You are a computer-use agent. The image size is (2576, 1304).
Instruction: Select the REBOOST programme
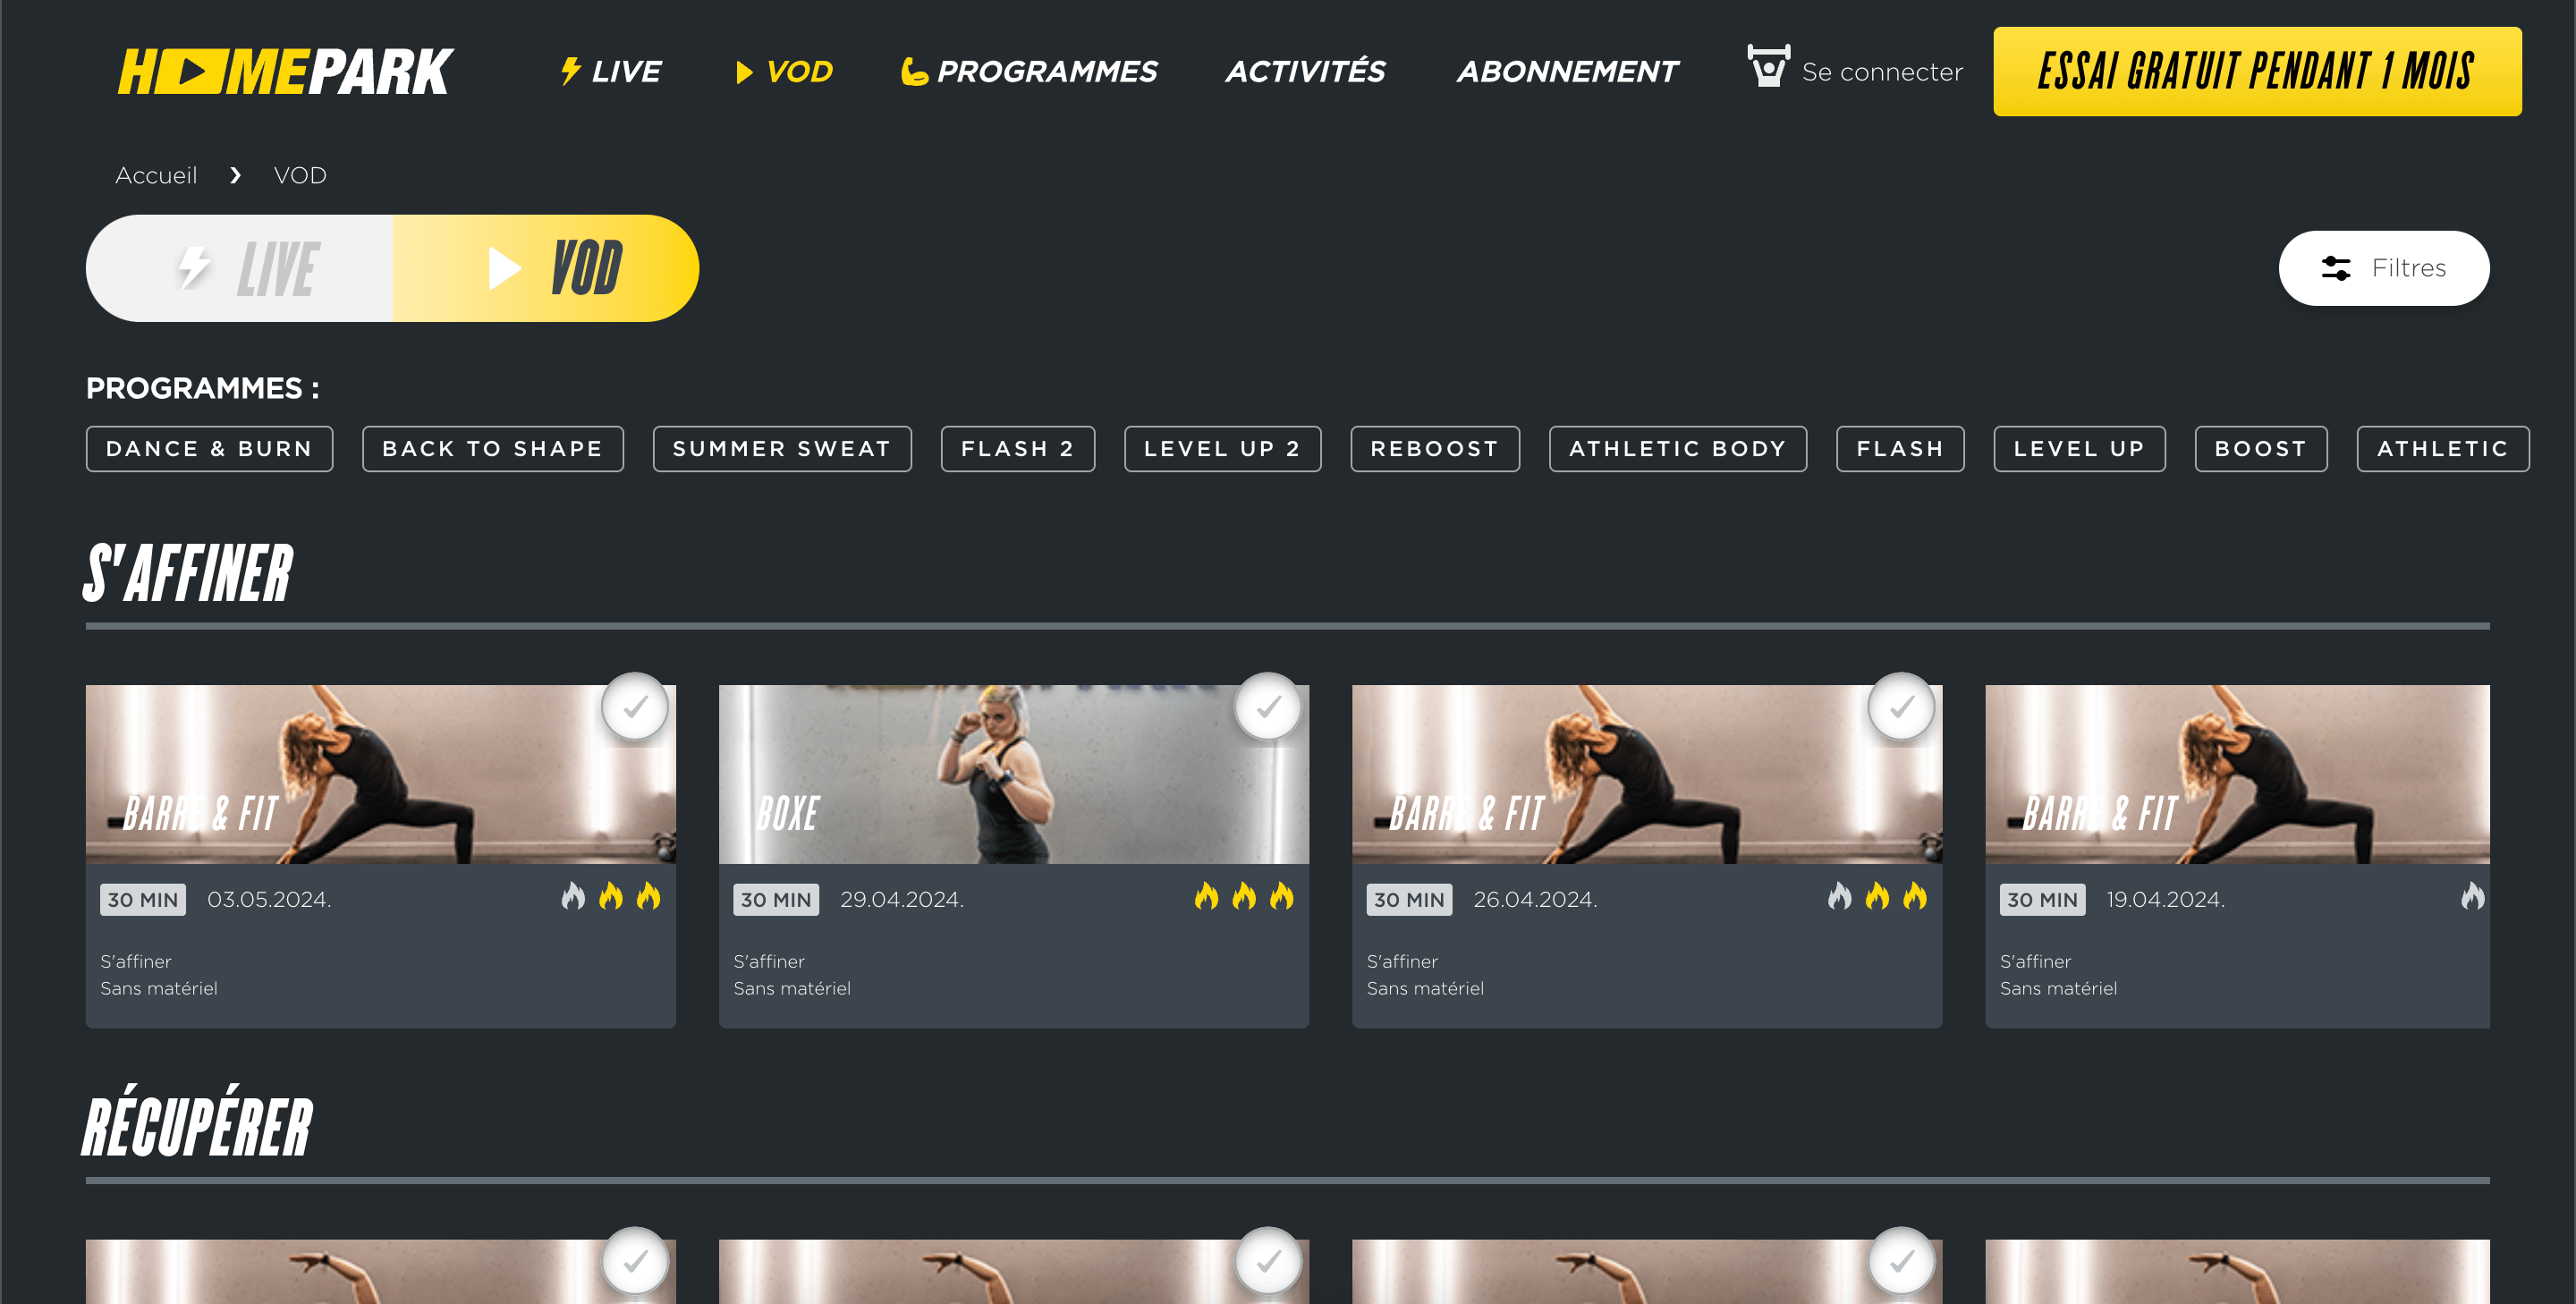(x=1434, y=449)
